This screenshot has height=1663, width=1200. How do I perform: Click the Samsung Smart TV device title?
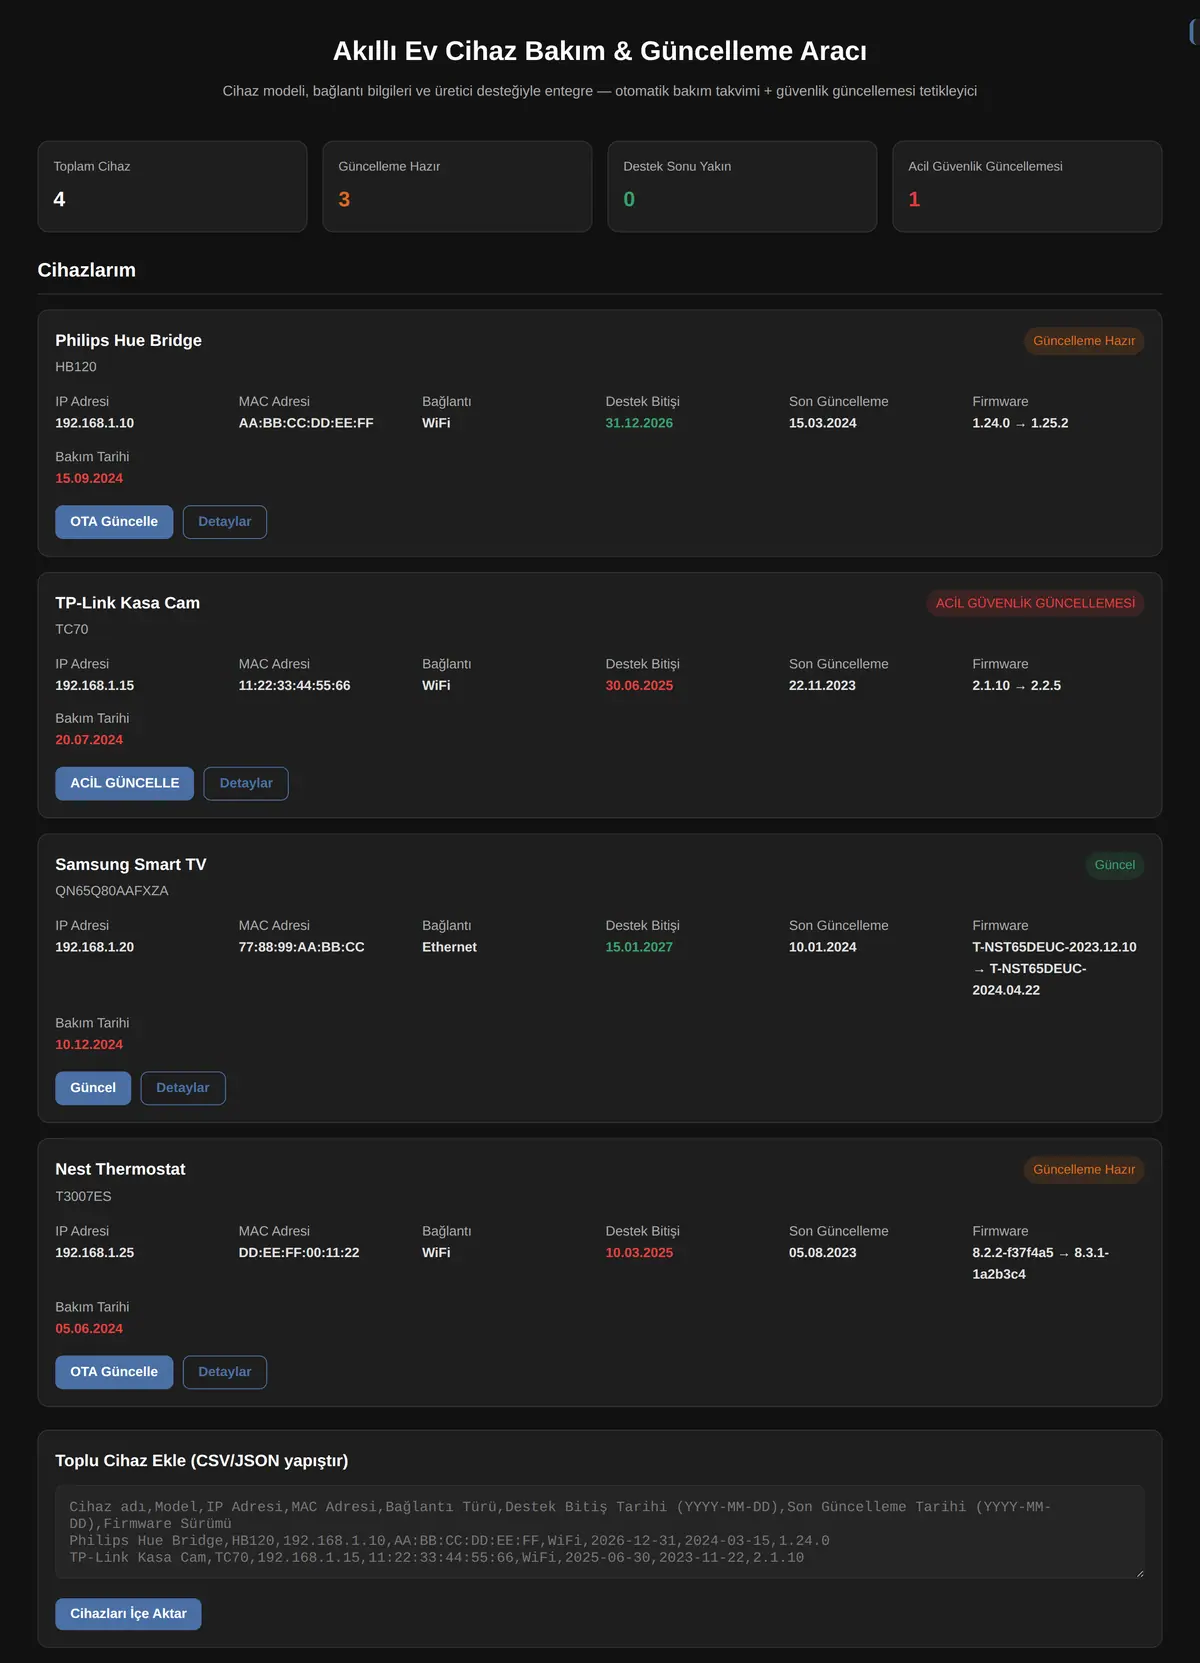coord(131,865)
